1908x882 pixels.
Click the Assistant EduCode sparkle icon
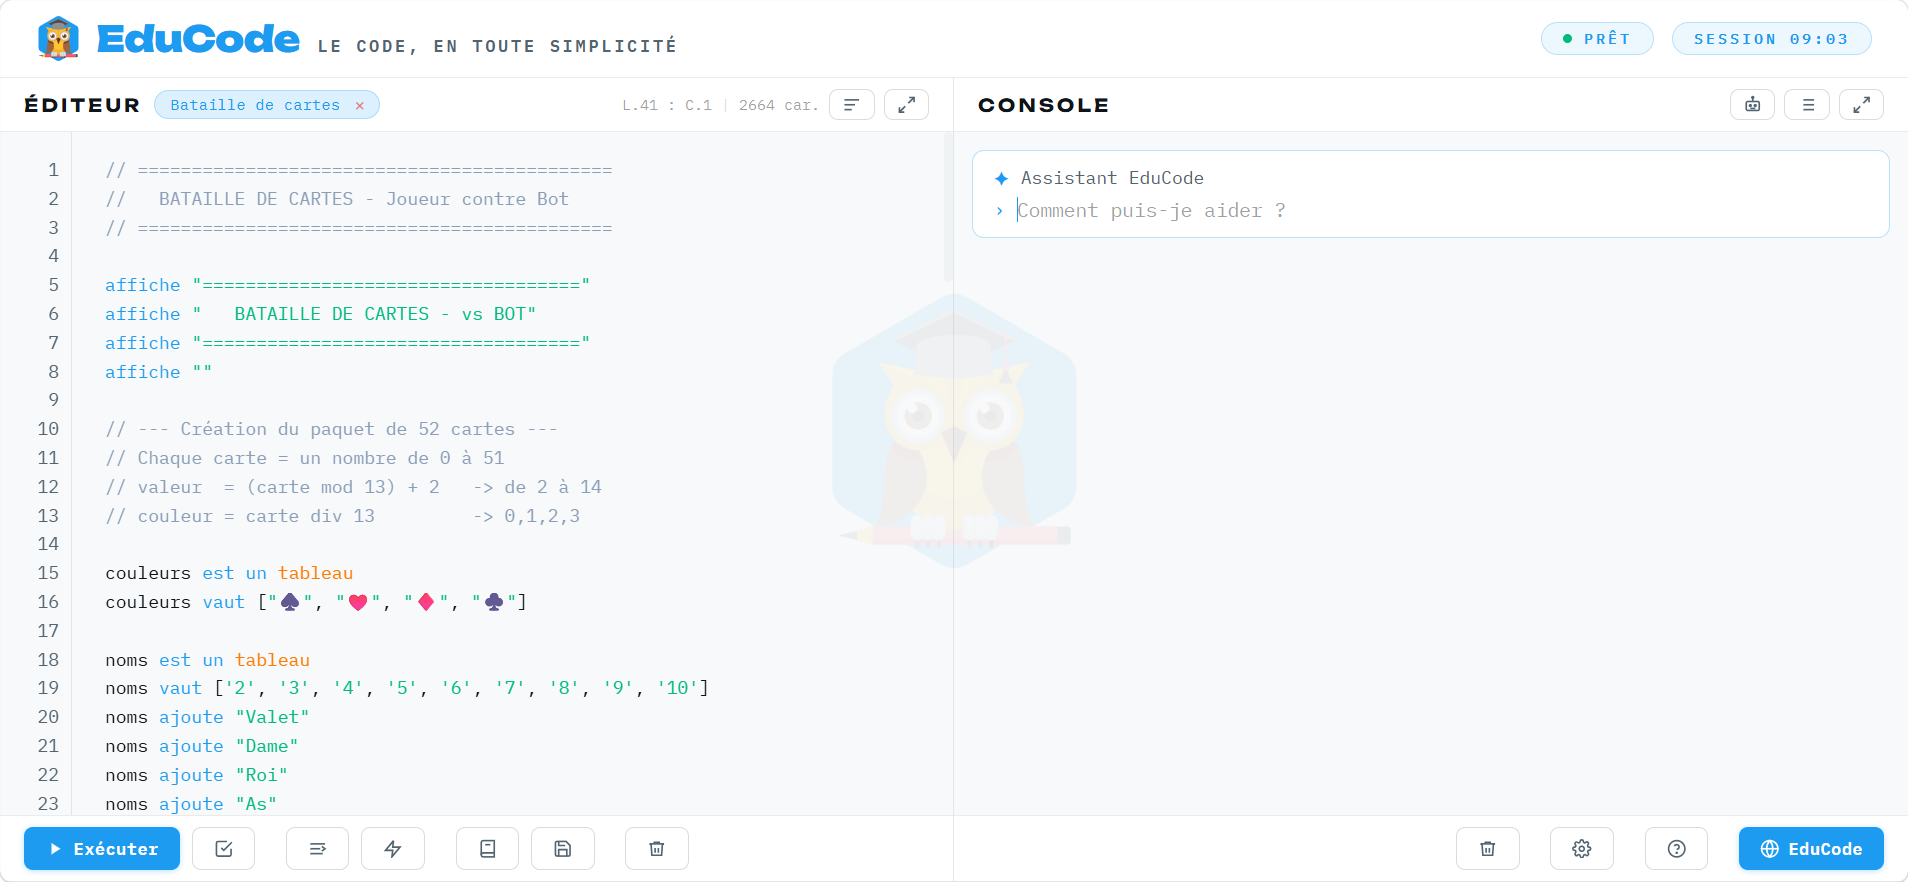click(x=1001, y=179)
